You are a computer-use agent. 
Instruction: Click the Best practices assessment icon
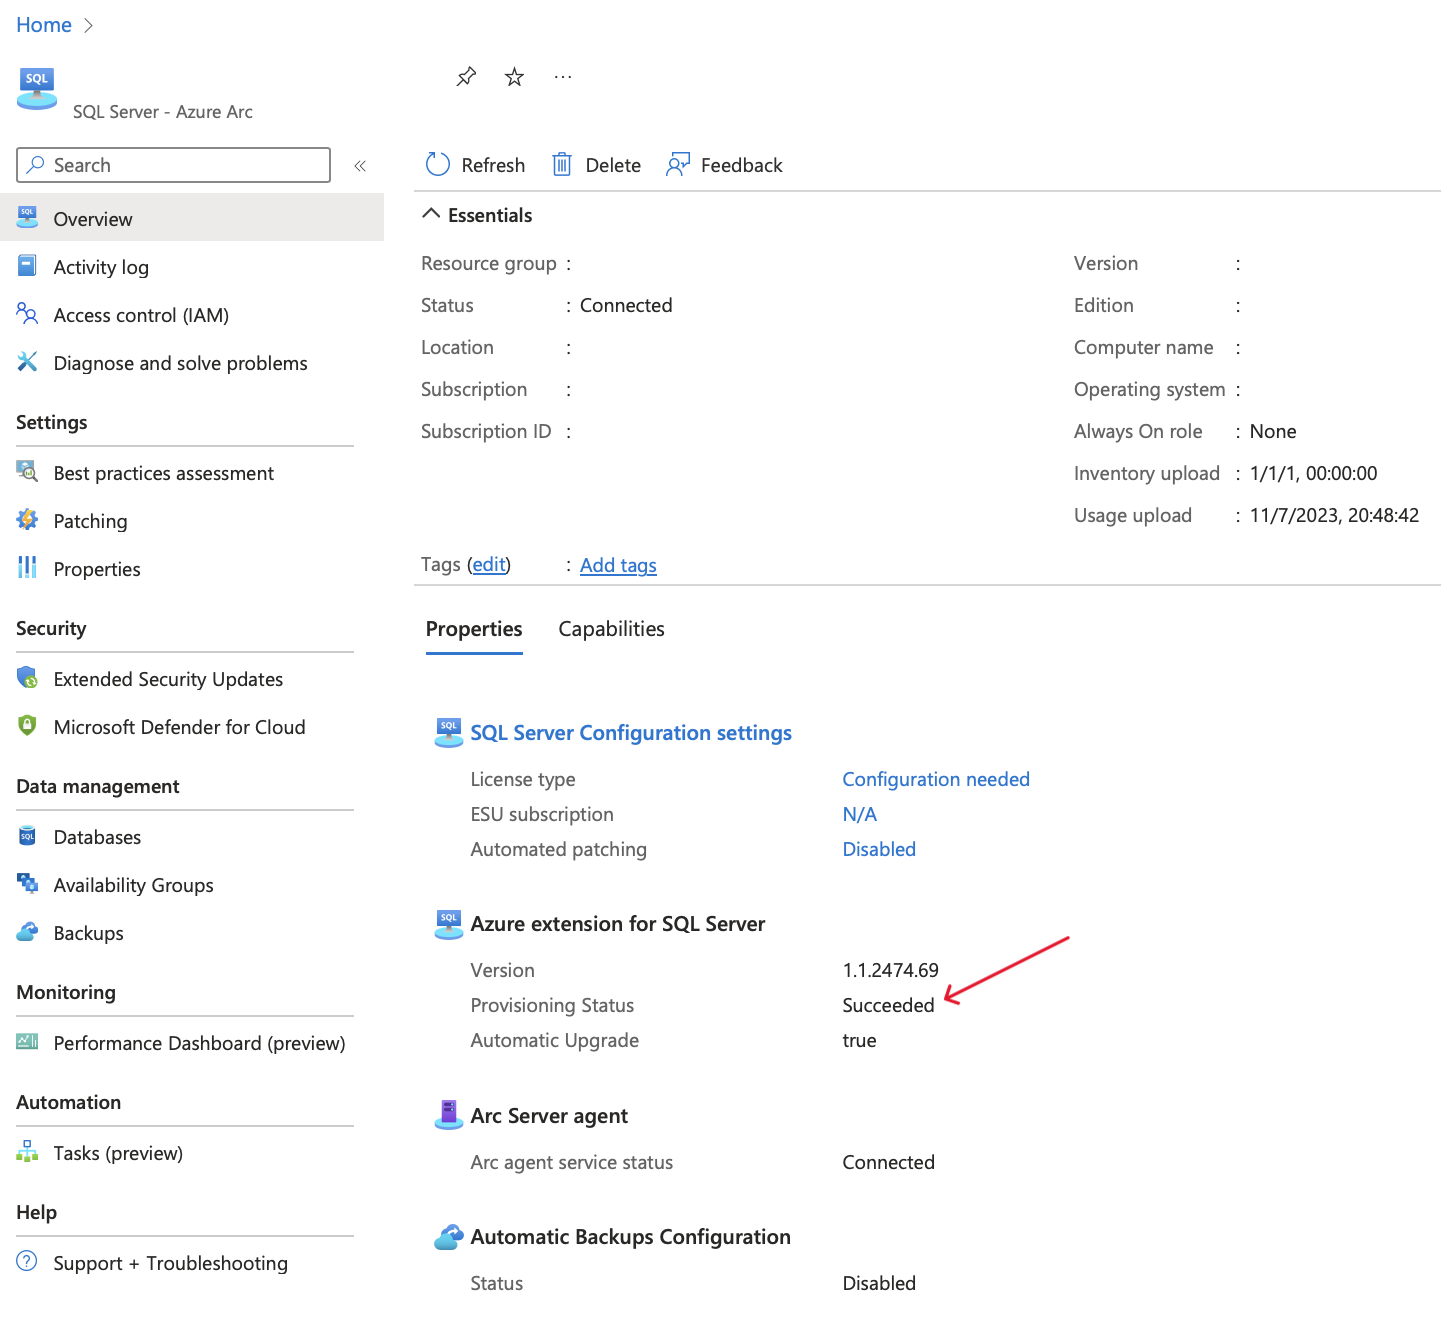point(27,471)
